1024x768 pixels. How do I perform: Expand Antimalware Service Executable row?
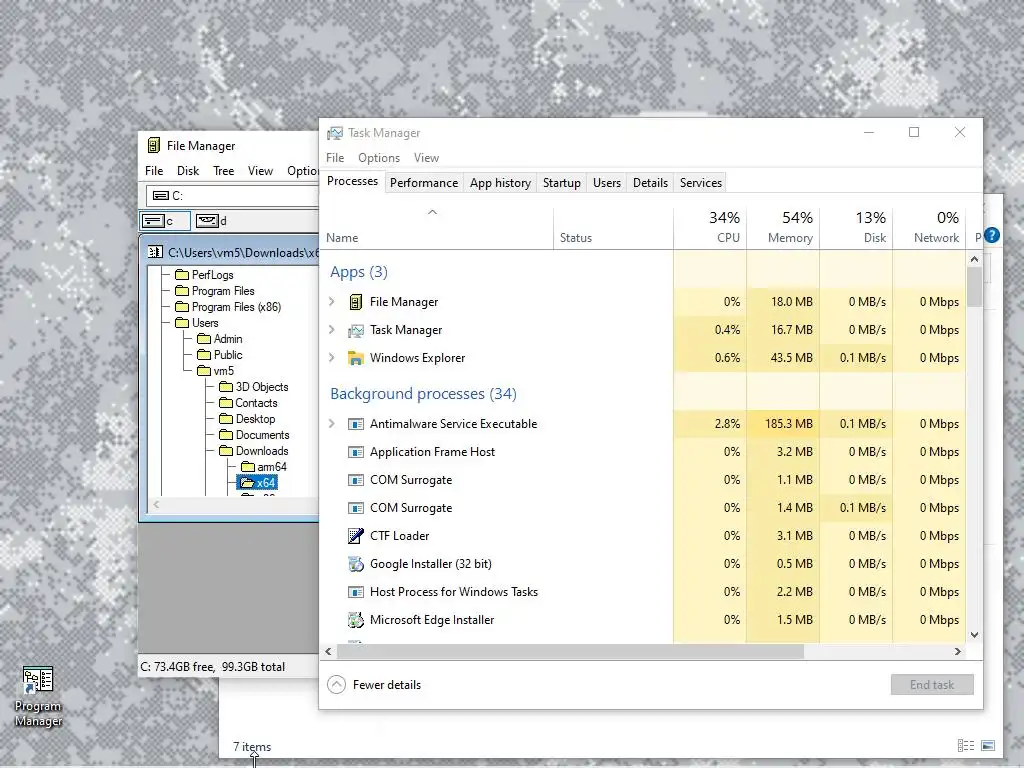332,424
